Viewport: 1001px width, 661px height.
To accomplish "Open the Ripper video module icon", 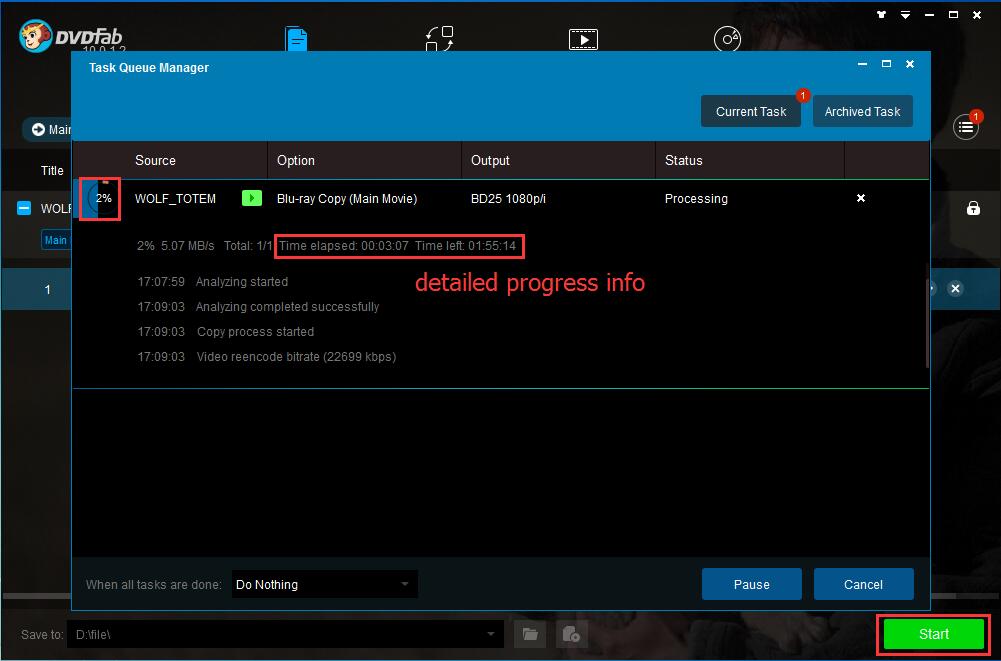I will point(583,39).
